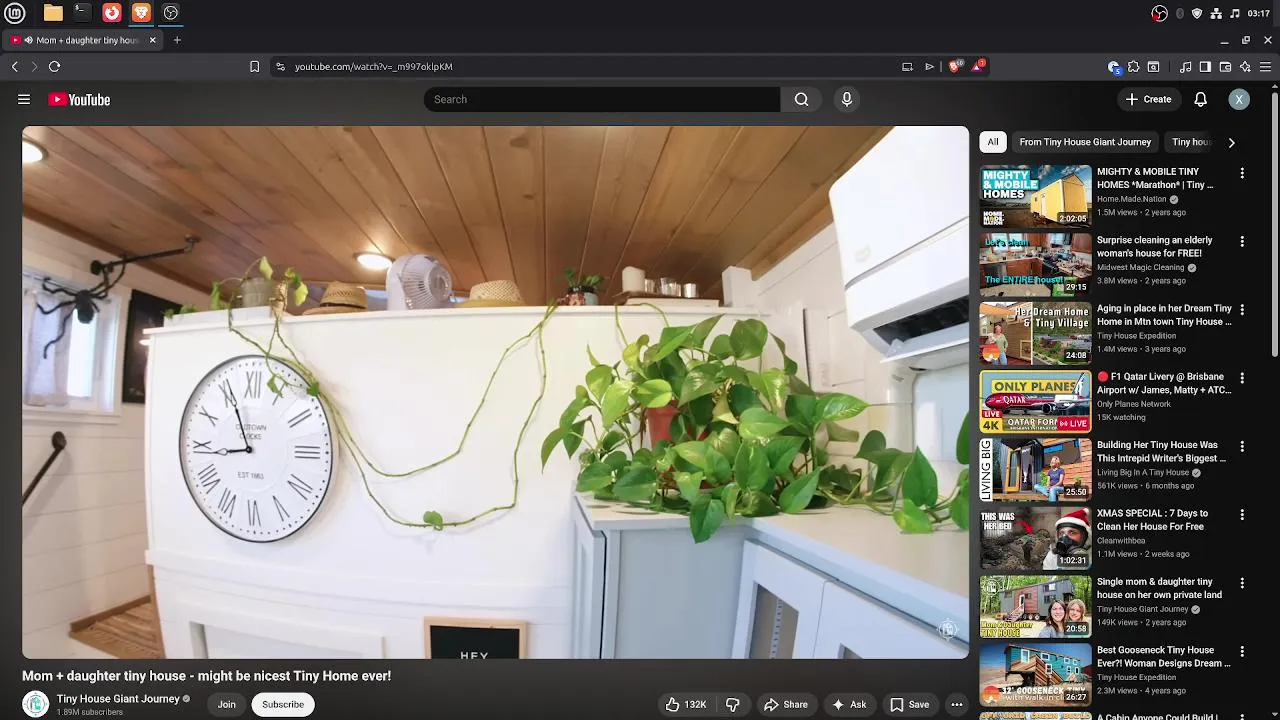Share this video
Viewport: 1280px width, 720px height.
point(786,704)
